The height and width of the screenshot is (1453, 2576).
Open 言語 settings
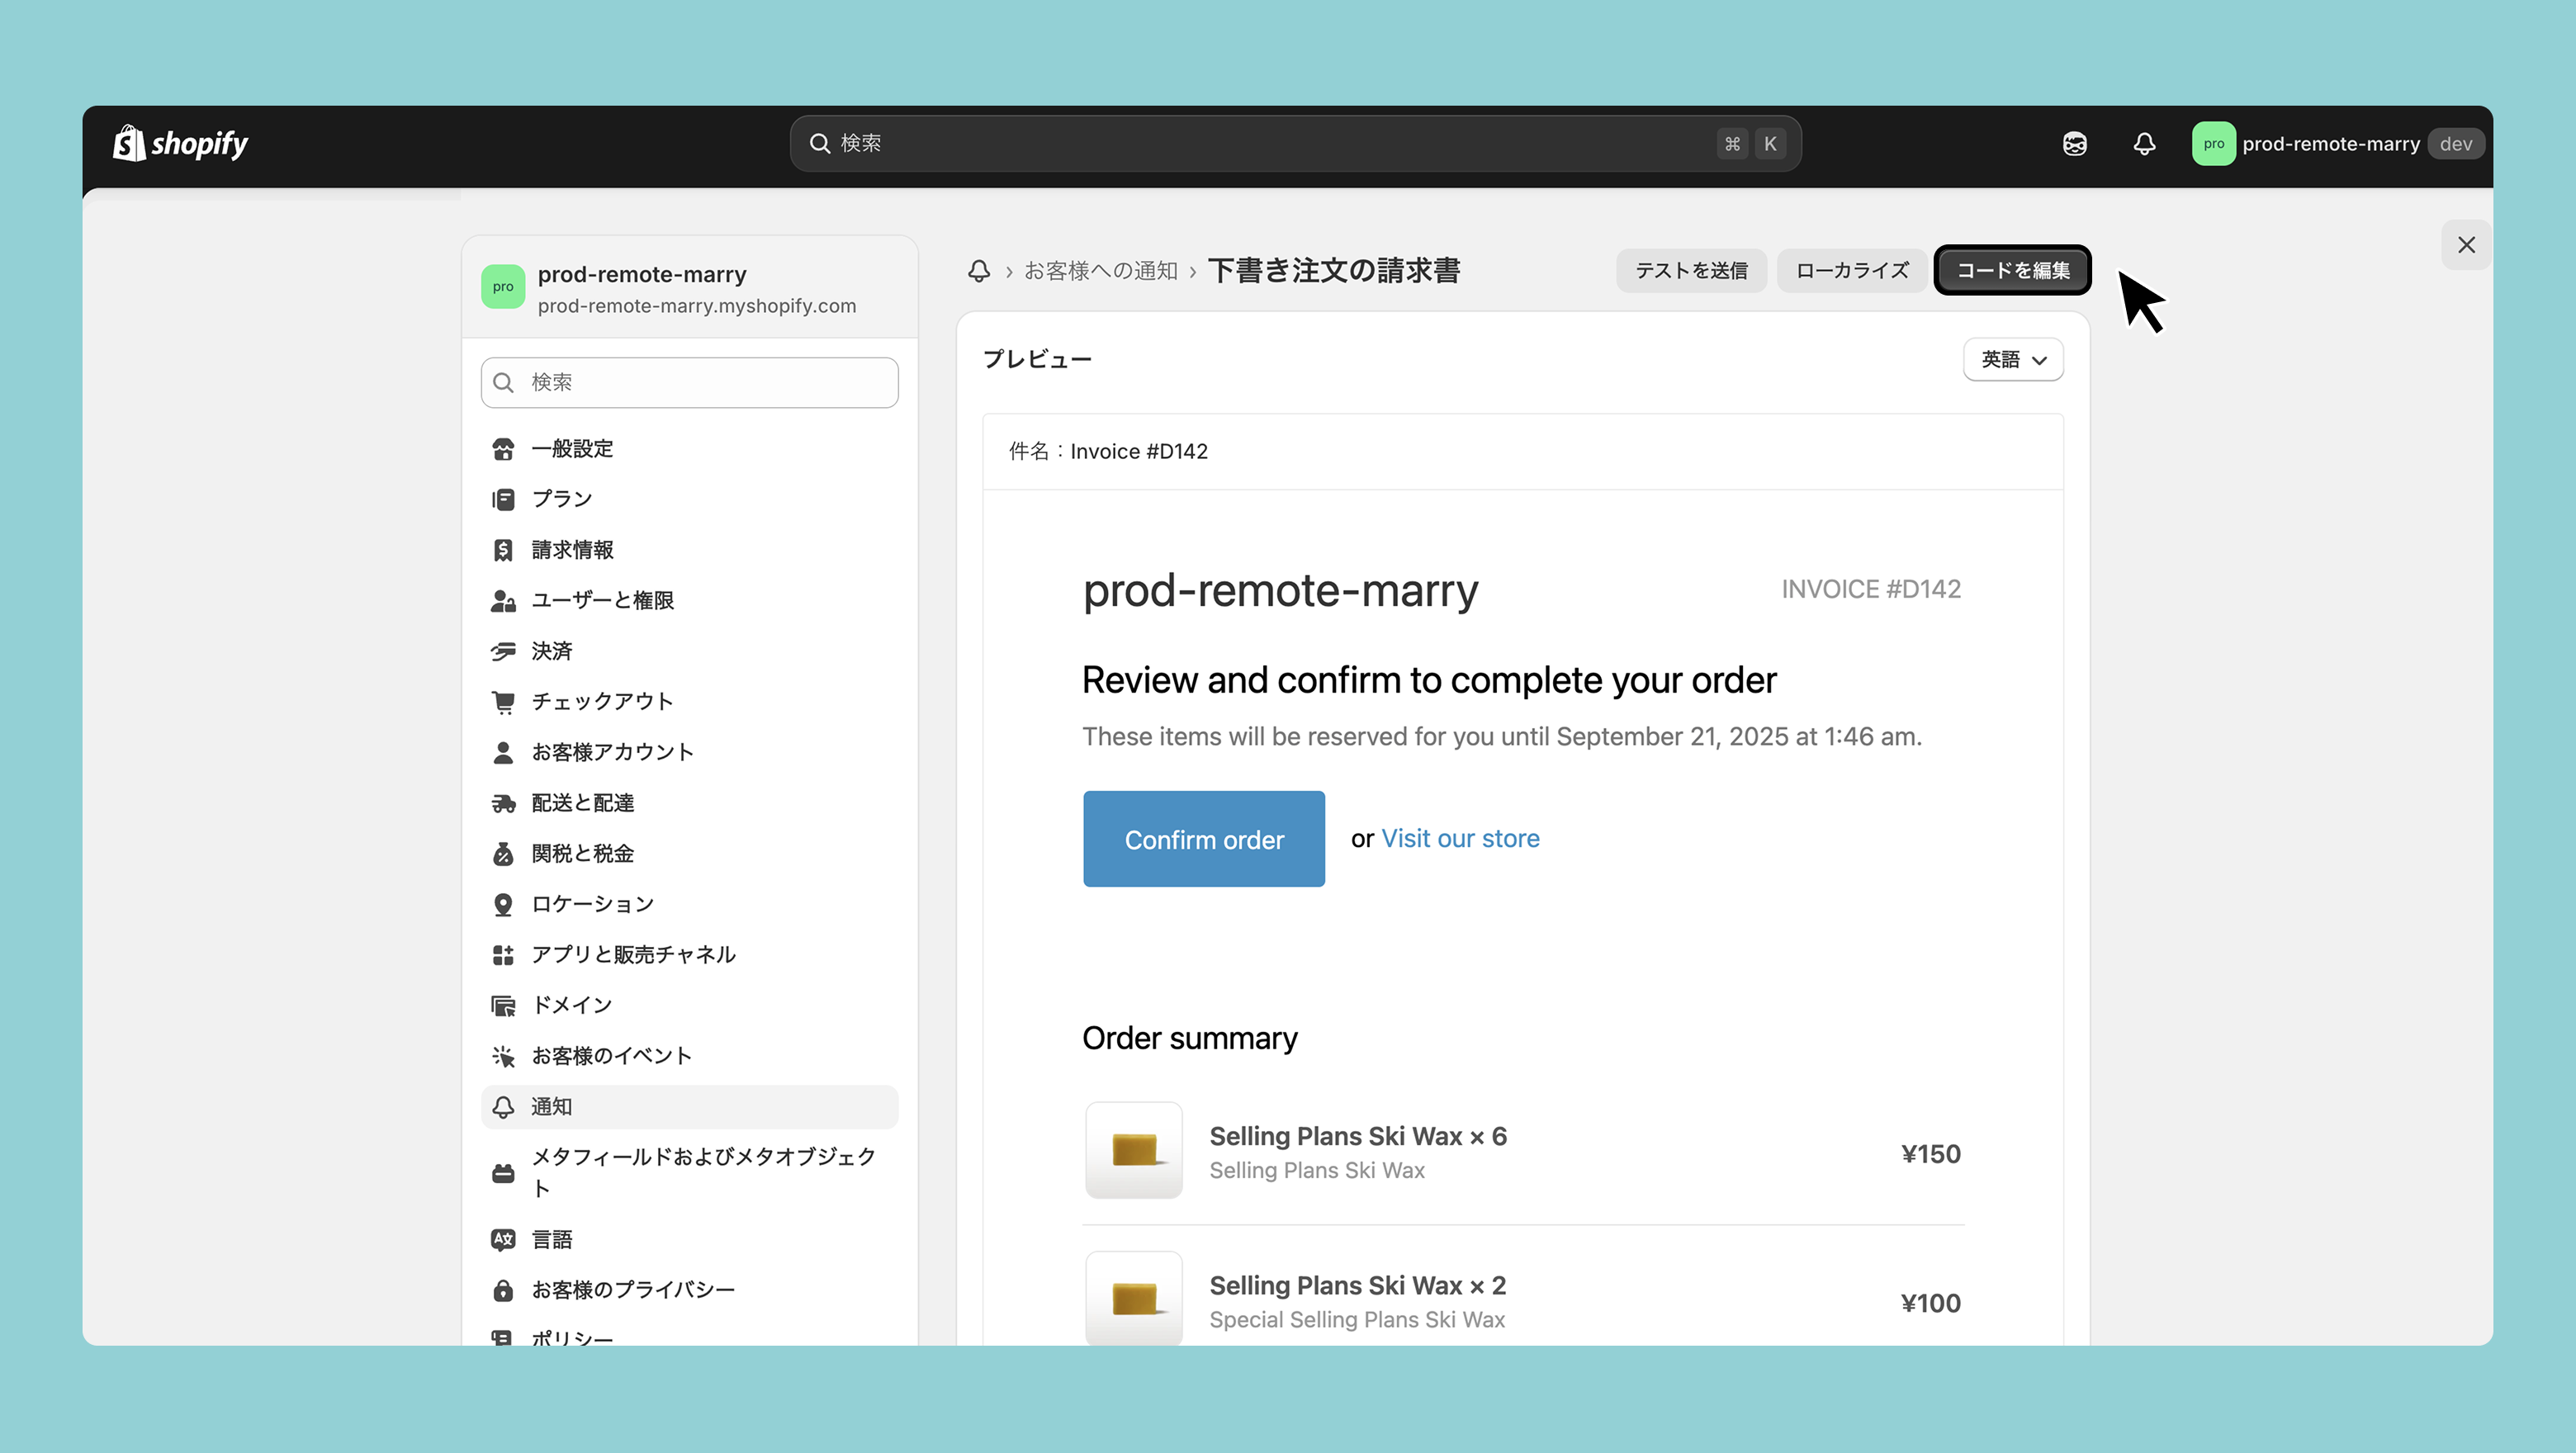(552, 1240)
